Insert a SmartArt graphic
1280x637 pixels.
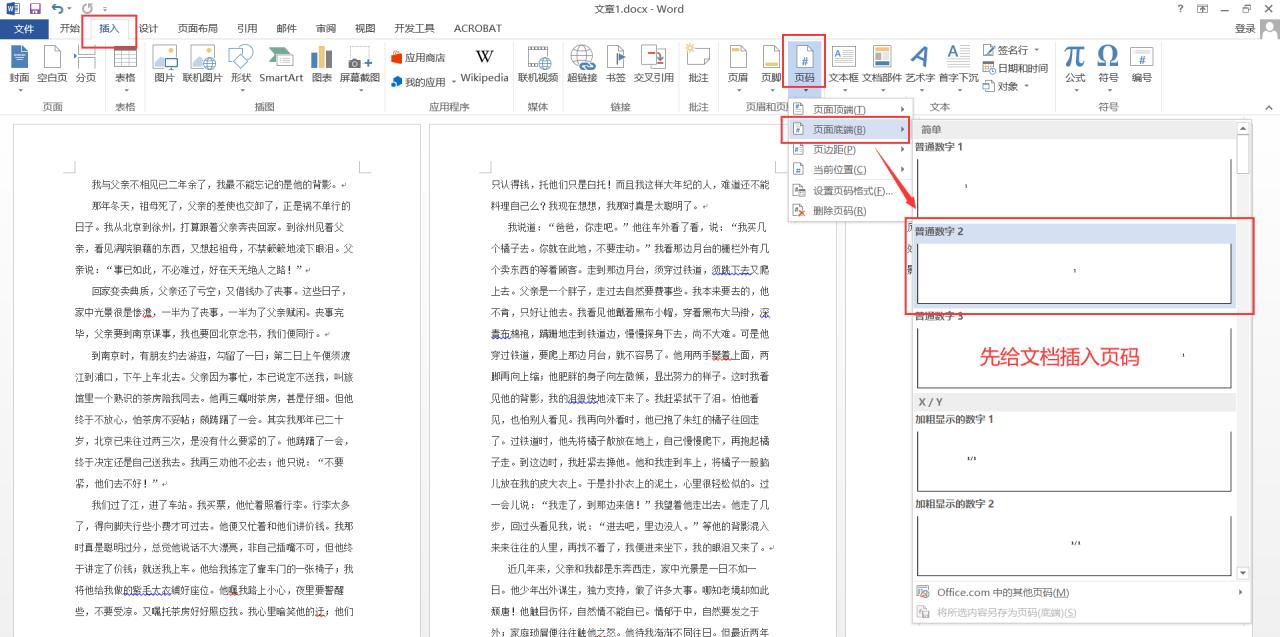point(281,66)
